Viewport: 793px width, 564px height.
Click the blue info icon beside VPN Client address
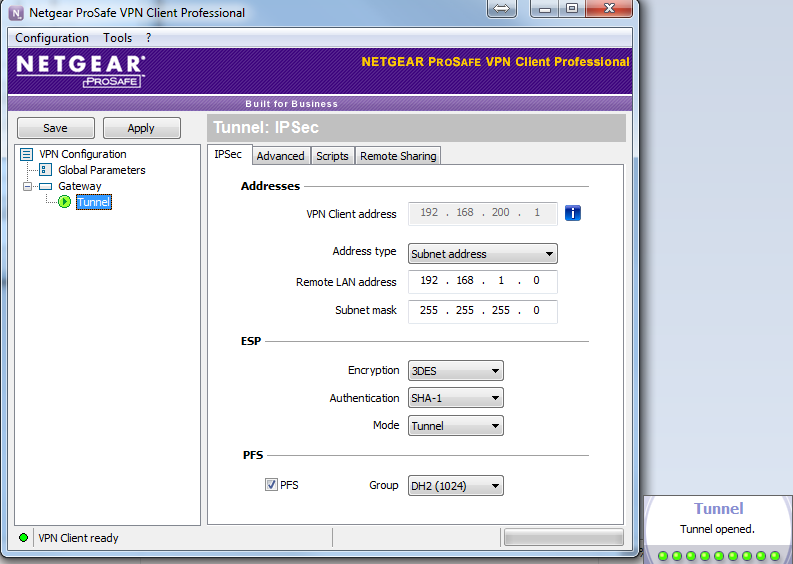pos(572,213)
